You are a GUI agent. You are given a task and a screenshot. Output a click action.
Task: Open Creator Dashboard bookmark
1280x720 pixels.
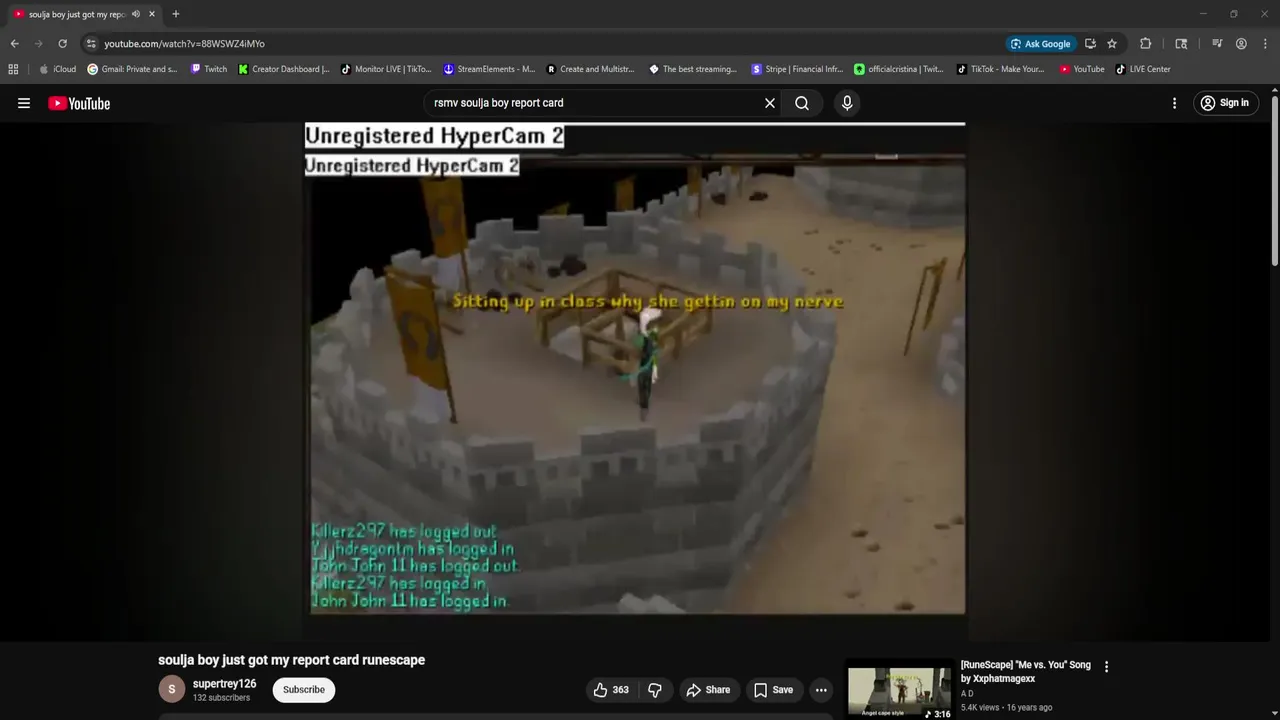point(284,69)
